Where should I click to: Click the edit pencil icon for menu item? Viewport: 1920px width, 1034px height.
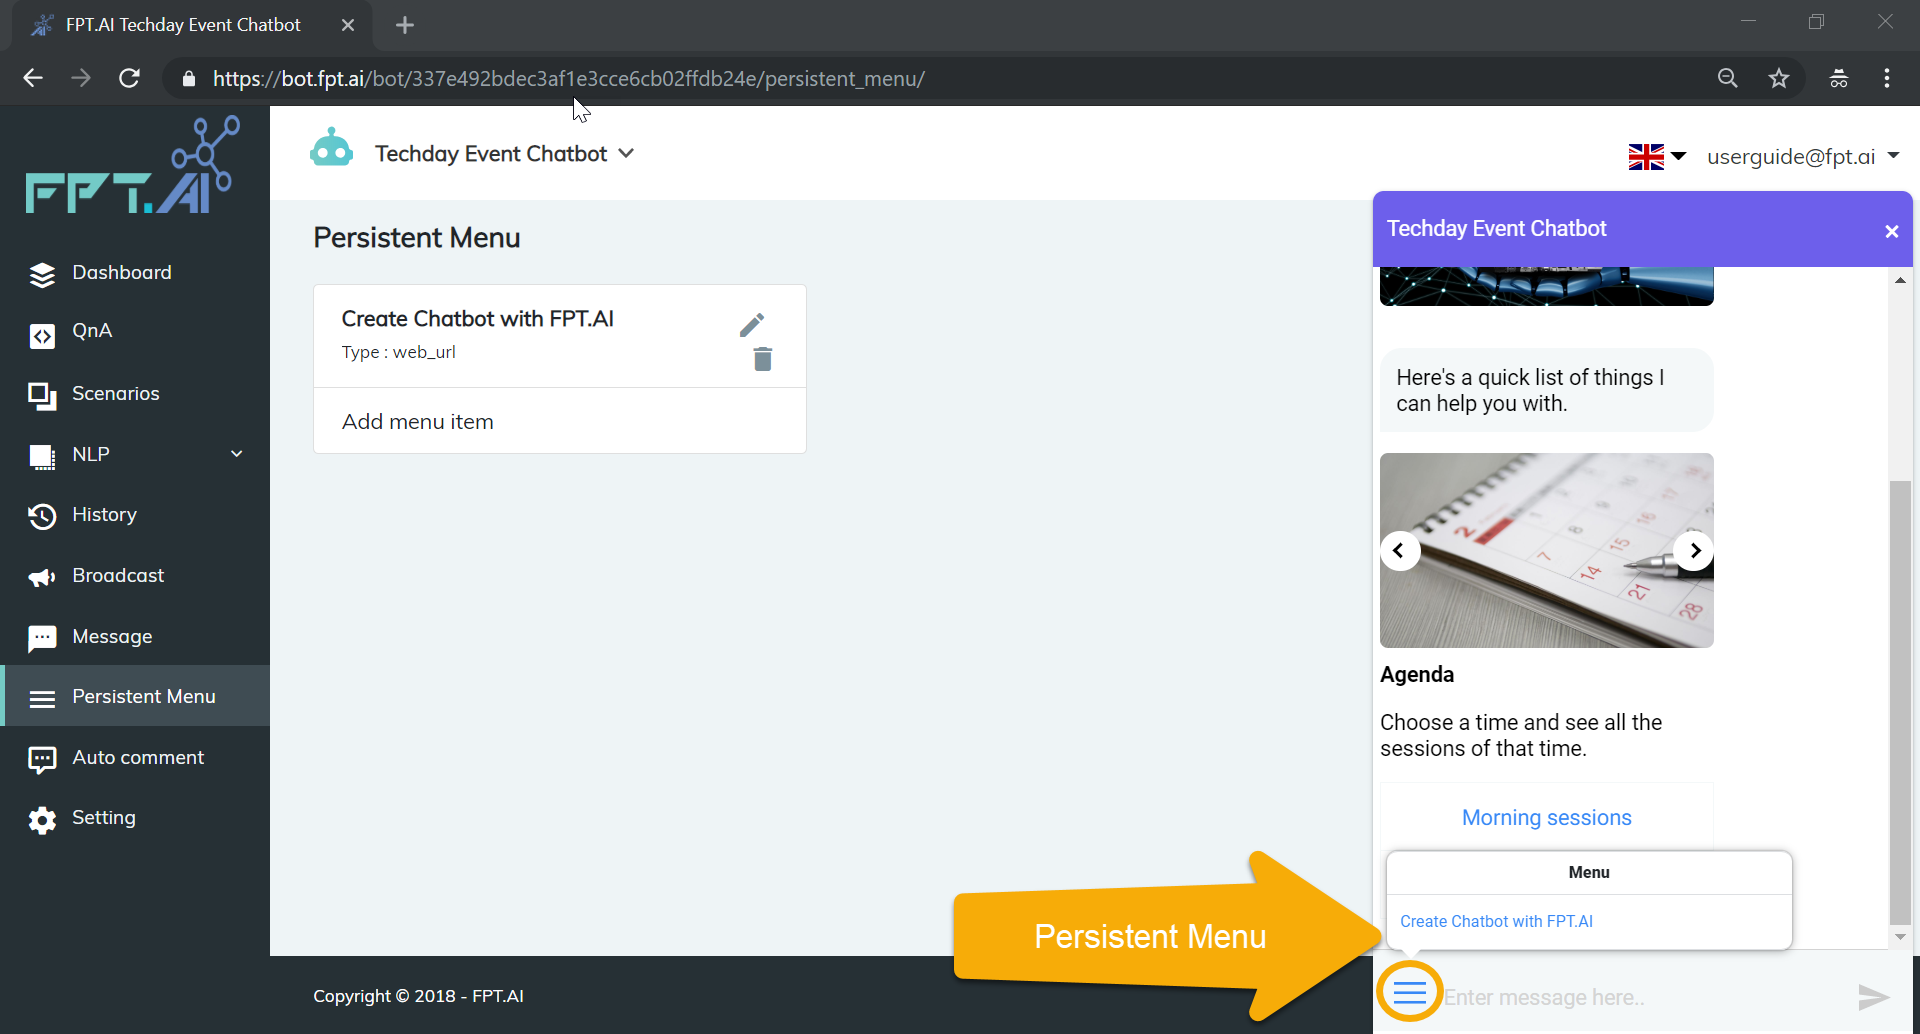tap(752, 325)
